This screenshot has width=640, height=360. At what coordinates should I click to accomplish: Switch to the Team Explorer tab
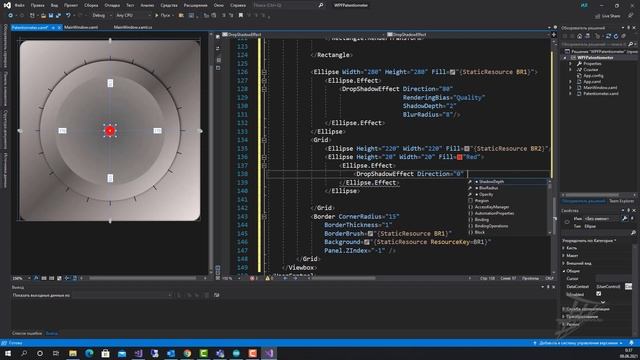pyautogui.click(x=622, y=201)
